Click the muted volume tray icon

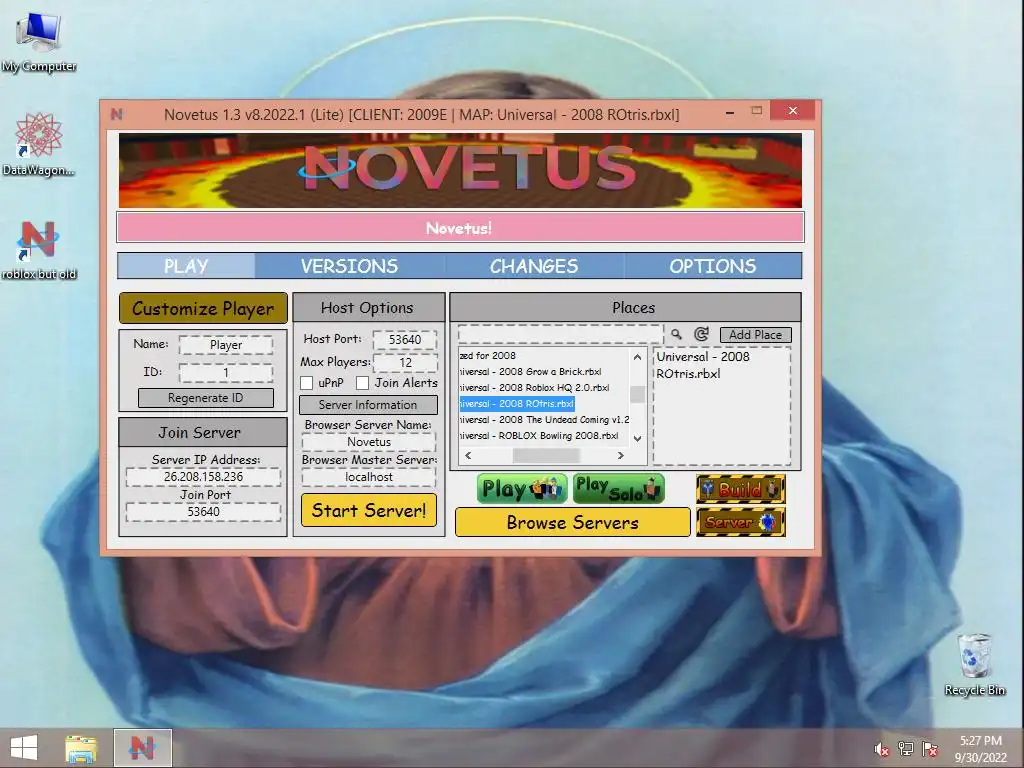(x=882, y=750)
